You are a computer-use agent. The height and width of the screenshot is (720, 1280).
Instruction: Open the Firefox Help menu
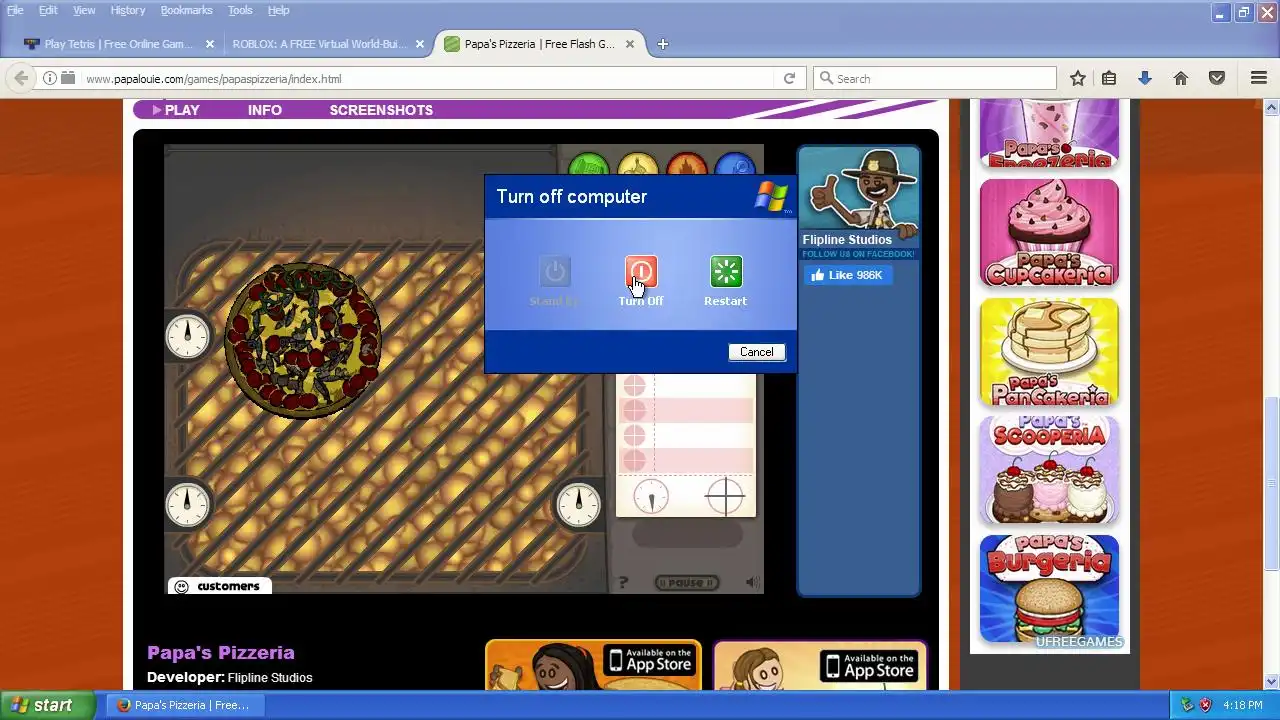click(278, 10)
